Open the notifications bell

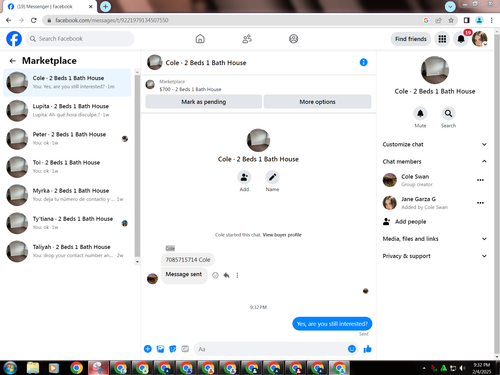461,39
